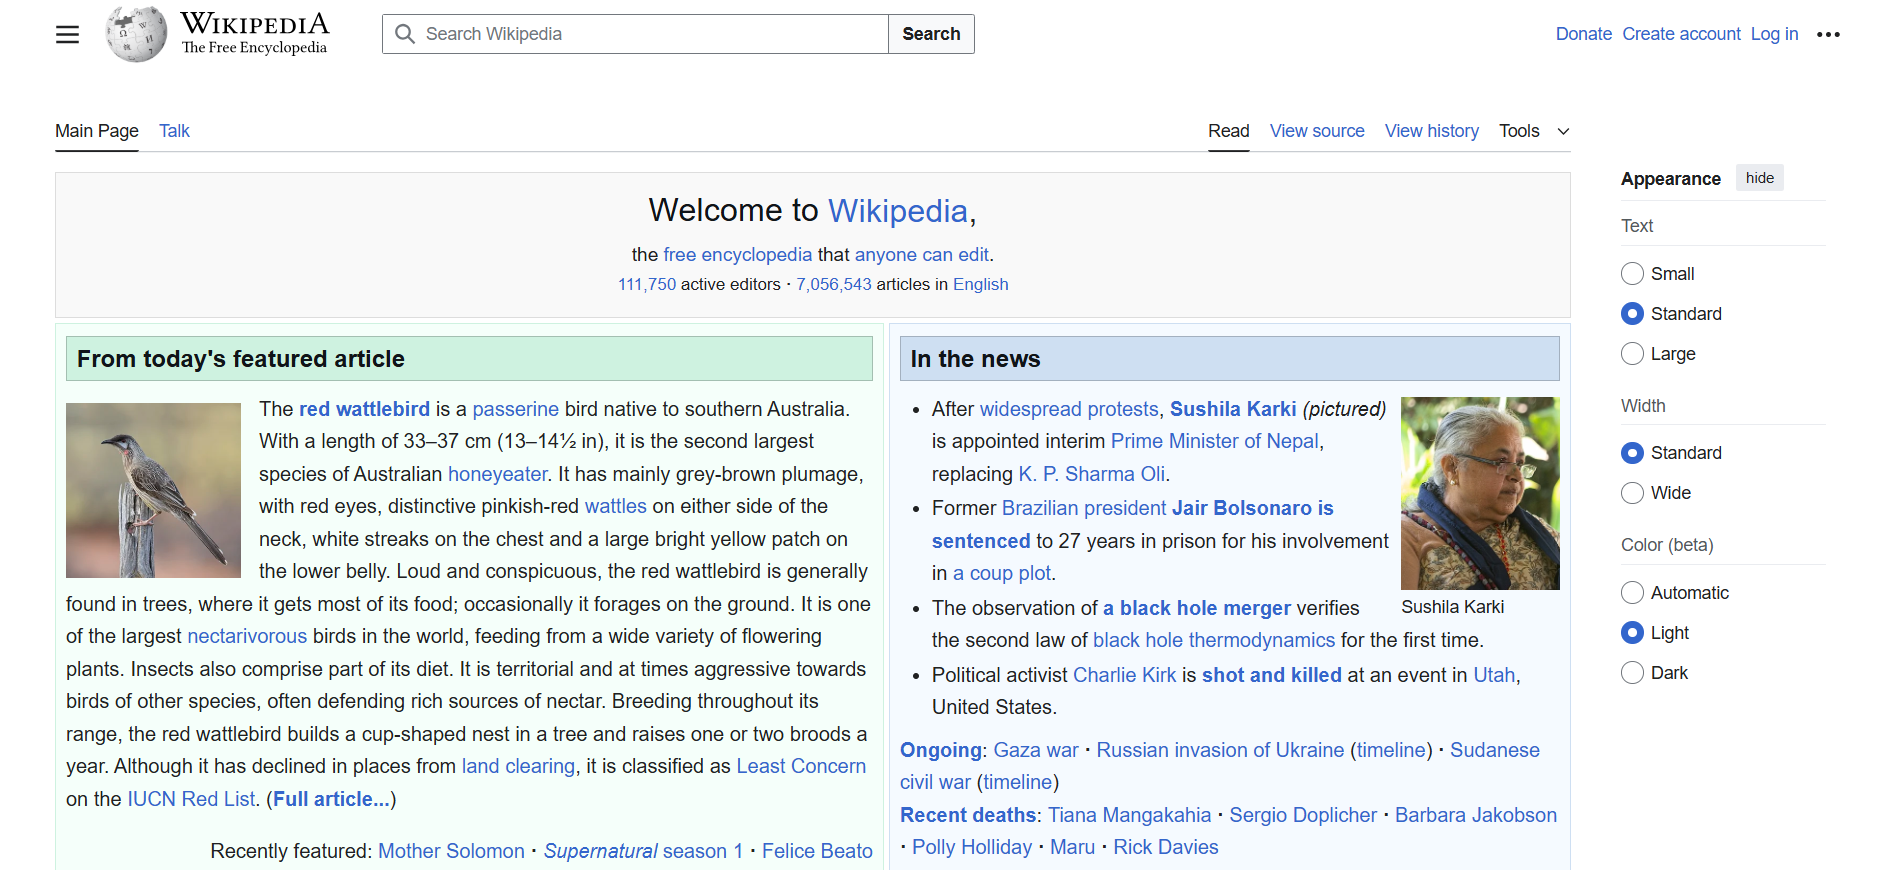This screenshot has height=870, width=1897.
Task: Open the hamburger main menu
Action: (x=67, y=35)
